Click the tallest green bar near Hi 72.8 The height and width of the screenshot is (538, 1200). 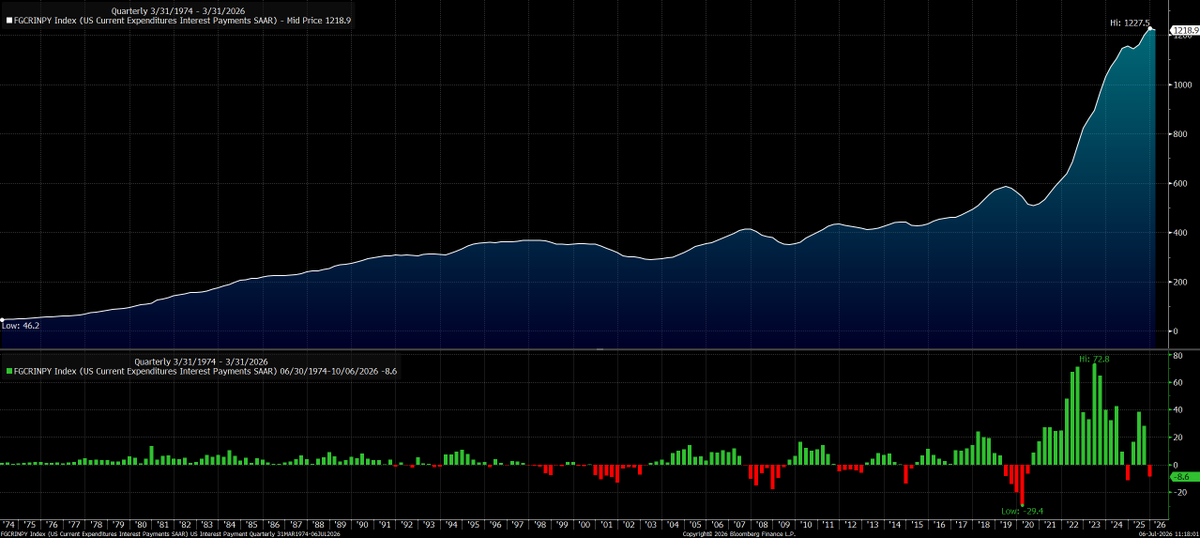click(x=1094, y=414)
